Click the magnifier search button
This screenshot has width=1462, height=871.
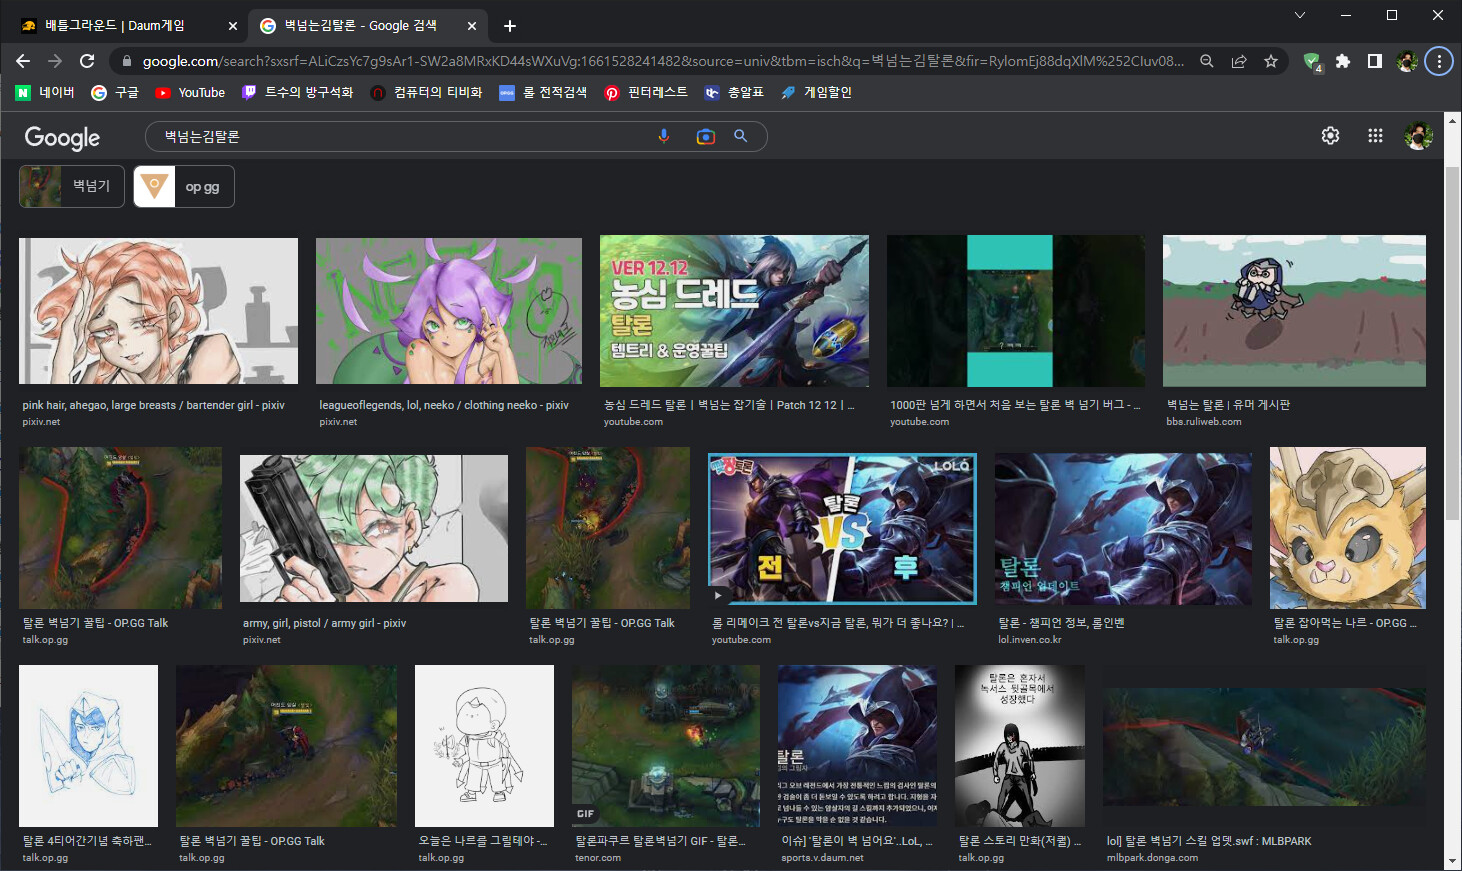741,136
